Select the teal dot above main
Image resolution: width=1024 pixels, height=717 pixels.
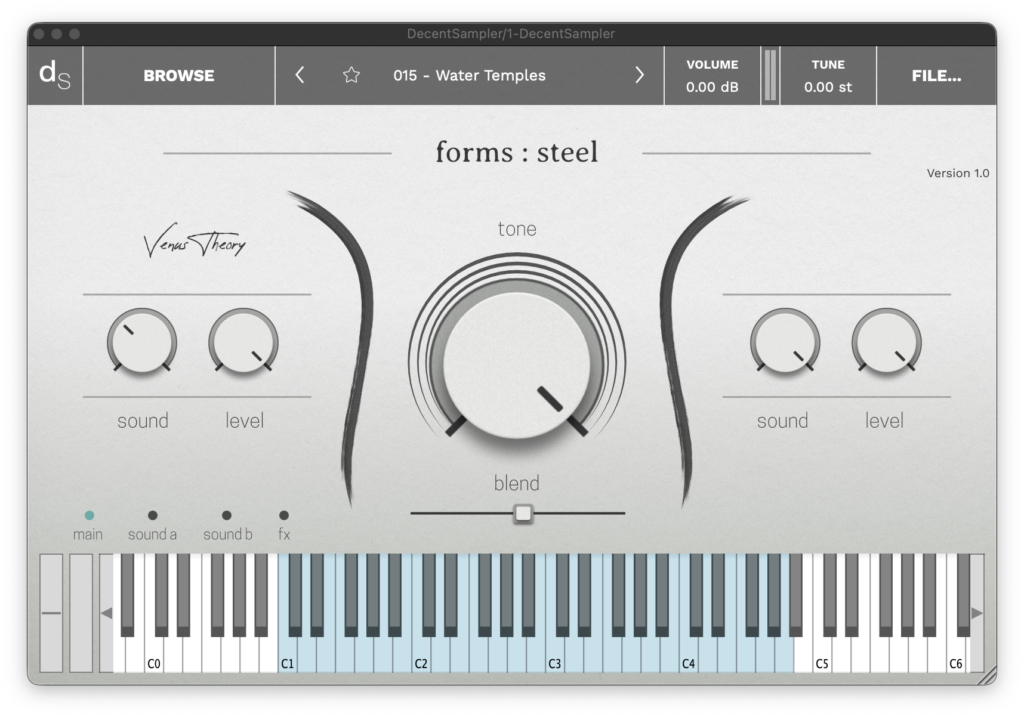[89, 515]
